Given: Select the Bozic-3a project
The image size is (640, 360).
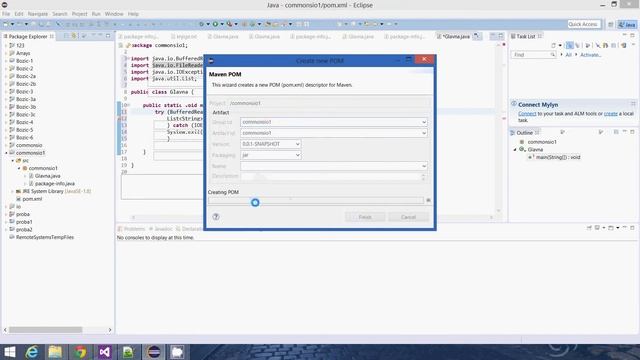Looking at the screenshot, I should 25,99.
